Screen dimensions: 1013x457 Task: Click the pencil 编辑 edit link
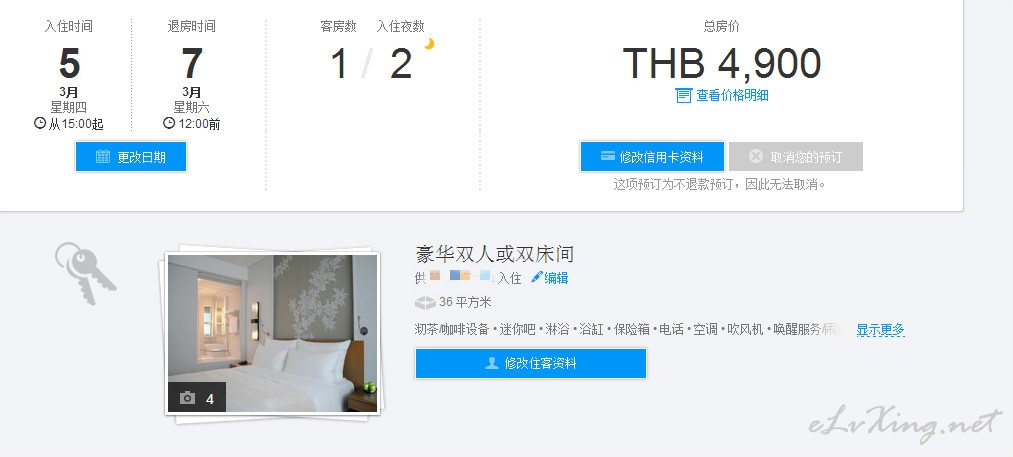550,278
